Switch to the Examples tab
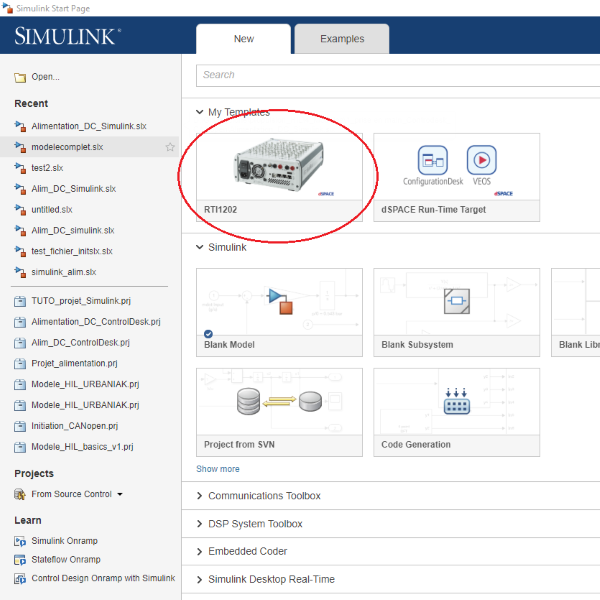Viewport: 600px width, 600px height. [342, 39]
